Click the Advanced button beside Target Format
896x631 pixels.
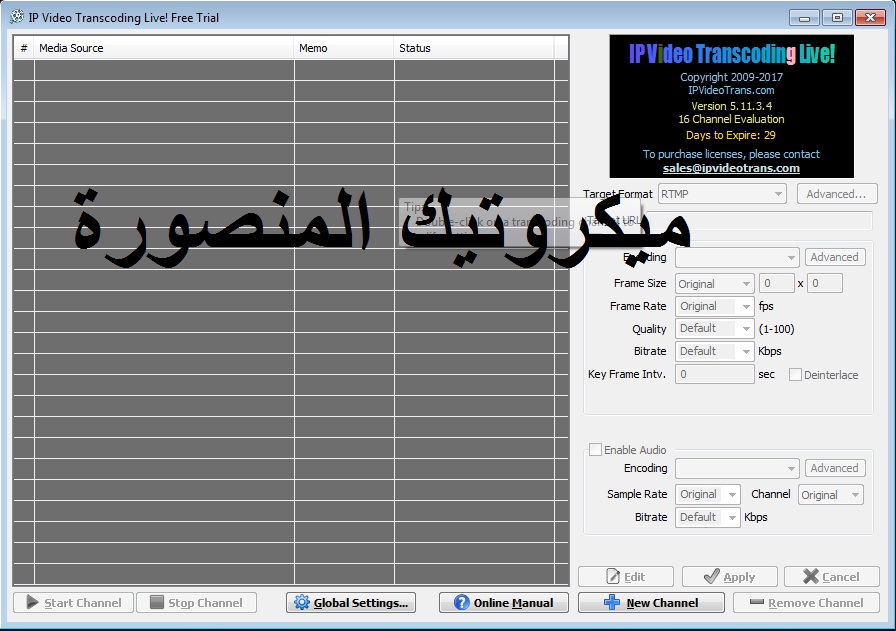click(x=837, y=193)
